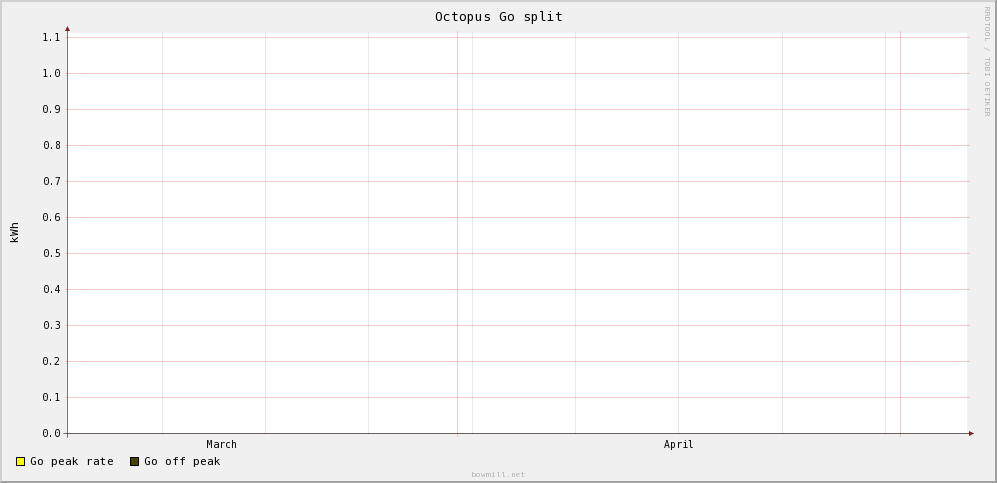Click the 0.0 y-axis value
This screenshot has height=483, width=997.
click(x=52, y=433)
